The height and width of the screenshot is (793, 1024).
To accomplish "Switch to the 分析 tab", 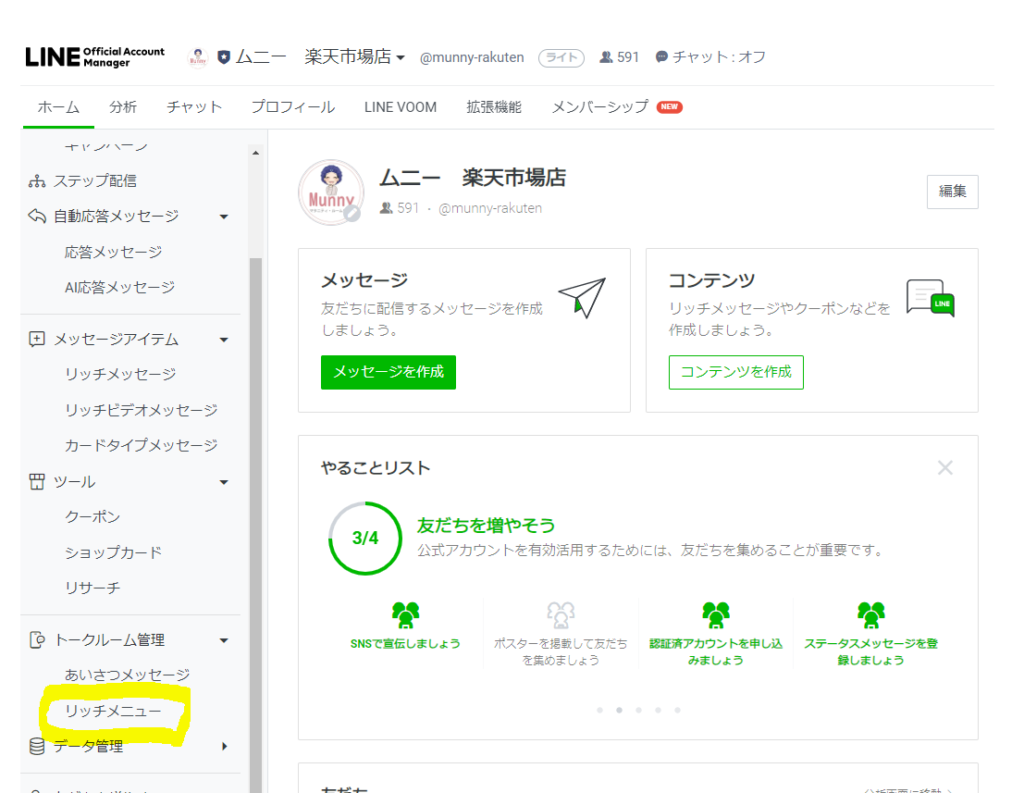I will click(x=123, y=107).
